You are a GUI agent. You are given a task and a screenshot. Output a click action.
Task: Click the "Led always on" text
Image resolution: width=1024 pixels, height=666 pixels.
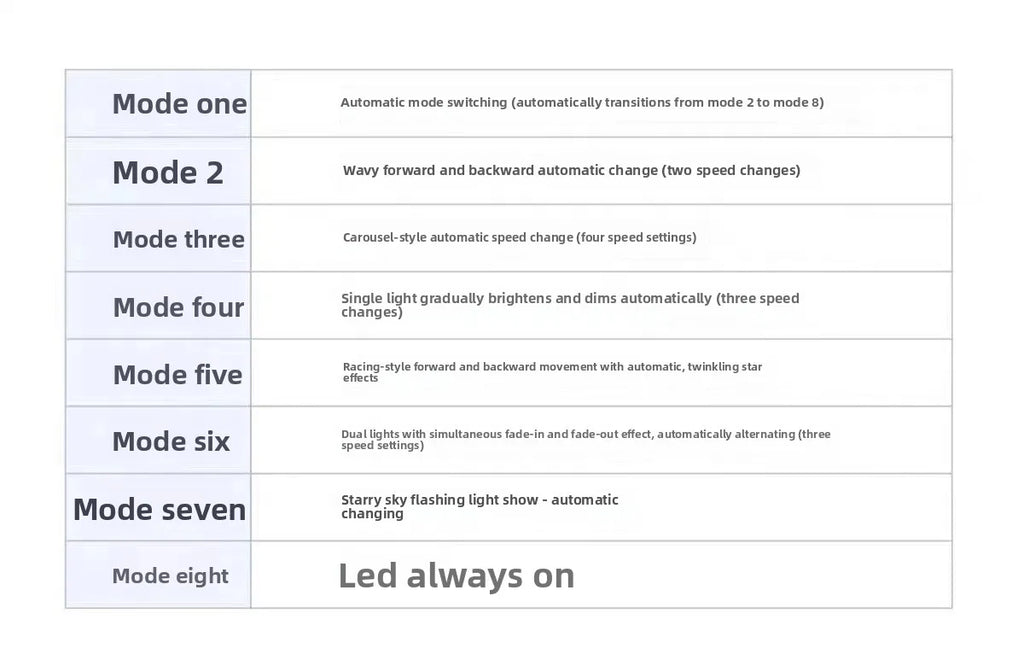[x=456, y=575]
